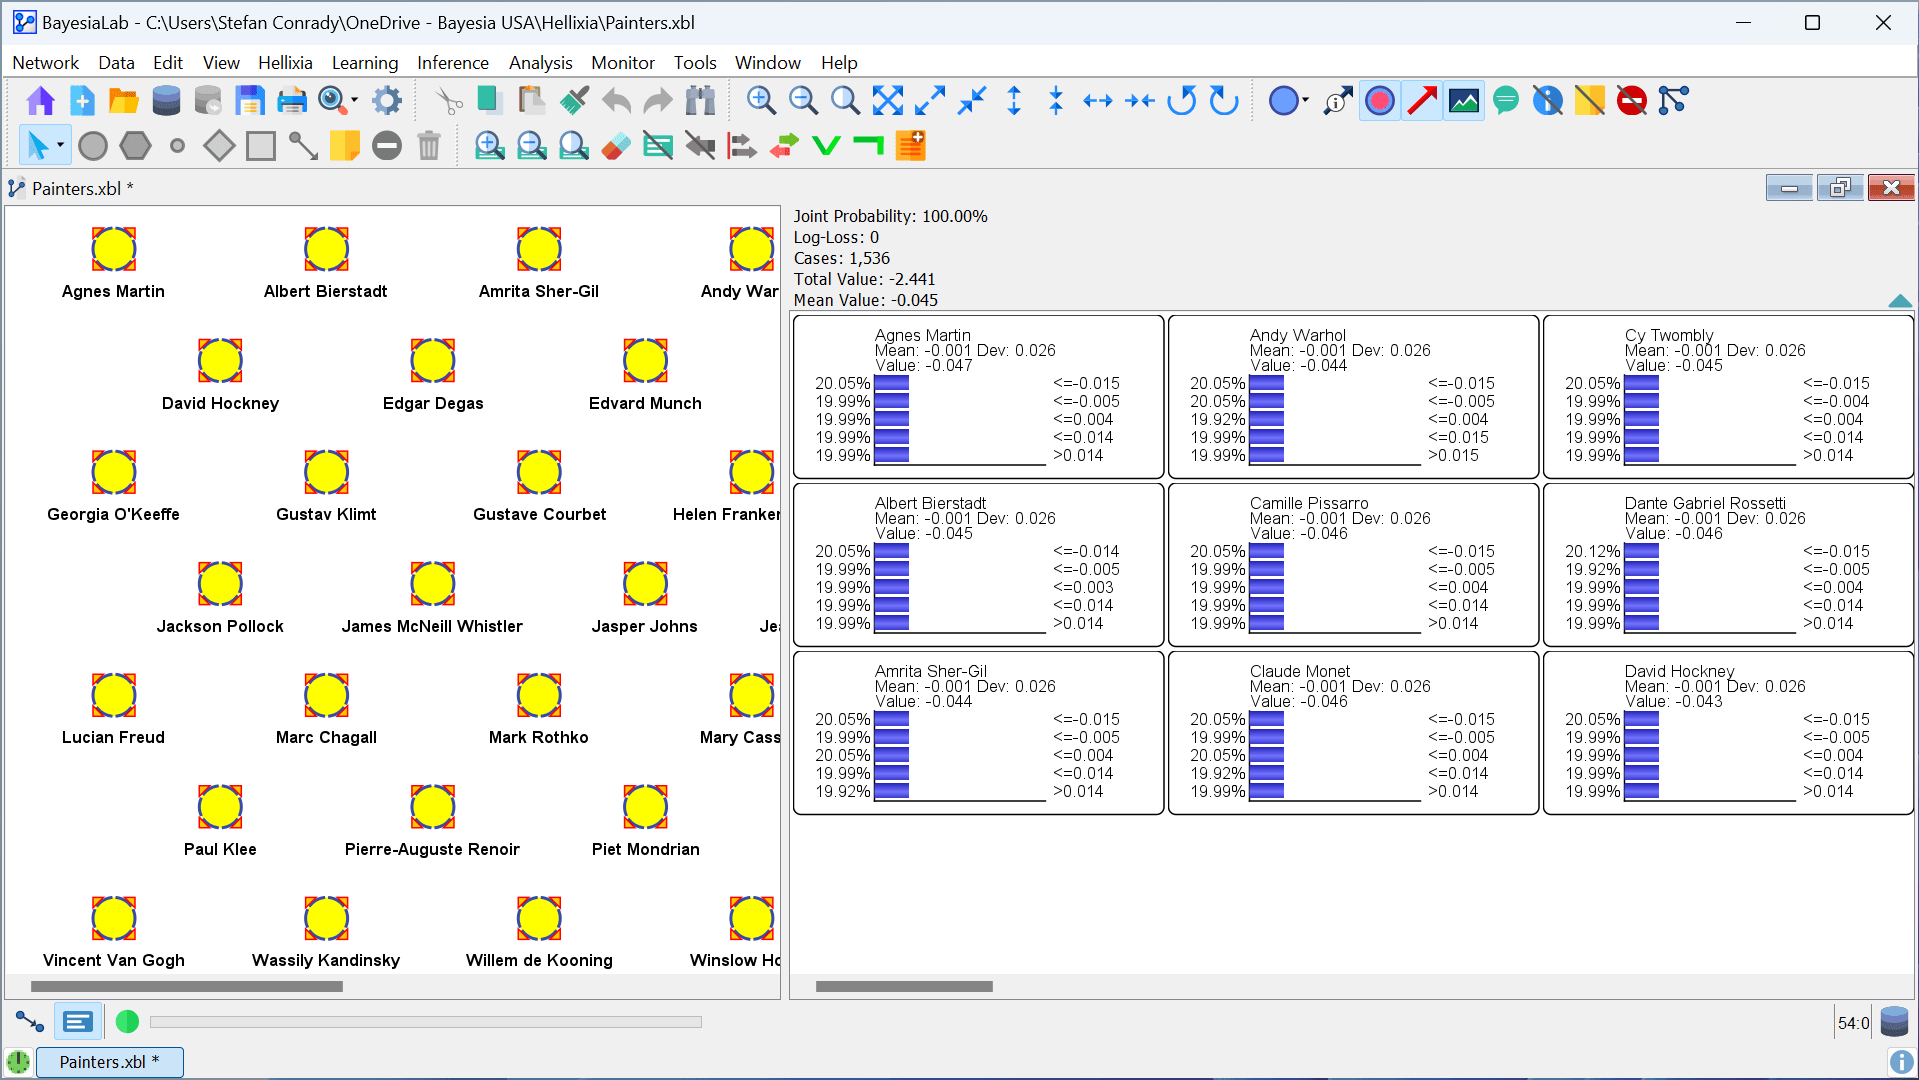
Task: Select the Claude Monet monitor
Action: 1353,733
